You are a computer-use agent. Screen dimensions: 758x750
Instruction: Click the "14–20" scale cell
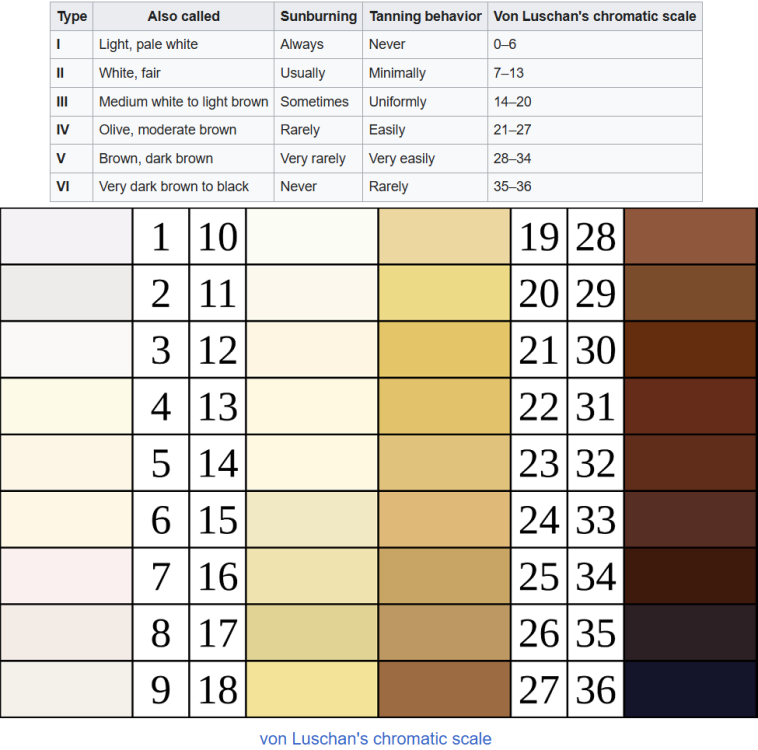point(595,102)
